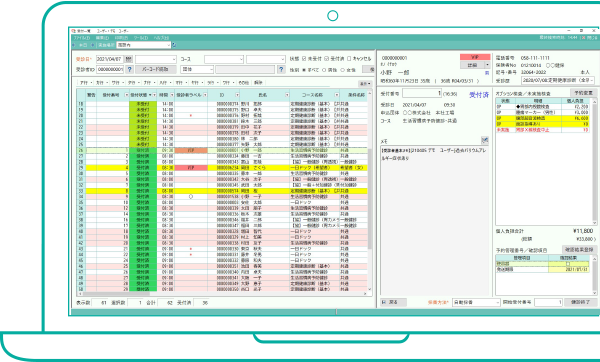The image size is (600, 362).
Task: Select the 男性 gender radio button
Action: click(324, 70)
